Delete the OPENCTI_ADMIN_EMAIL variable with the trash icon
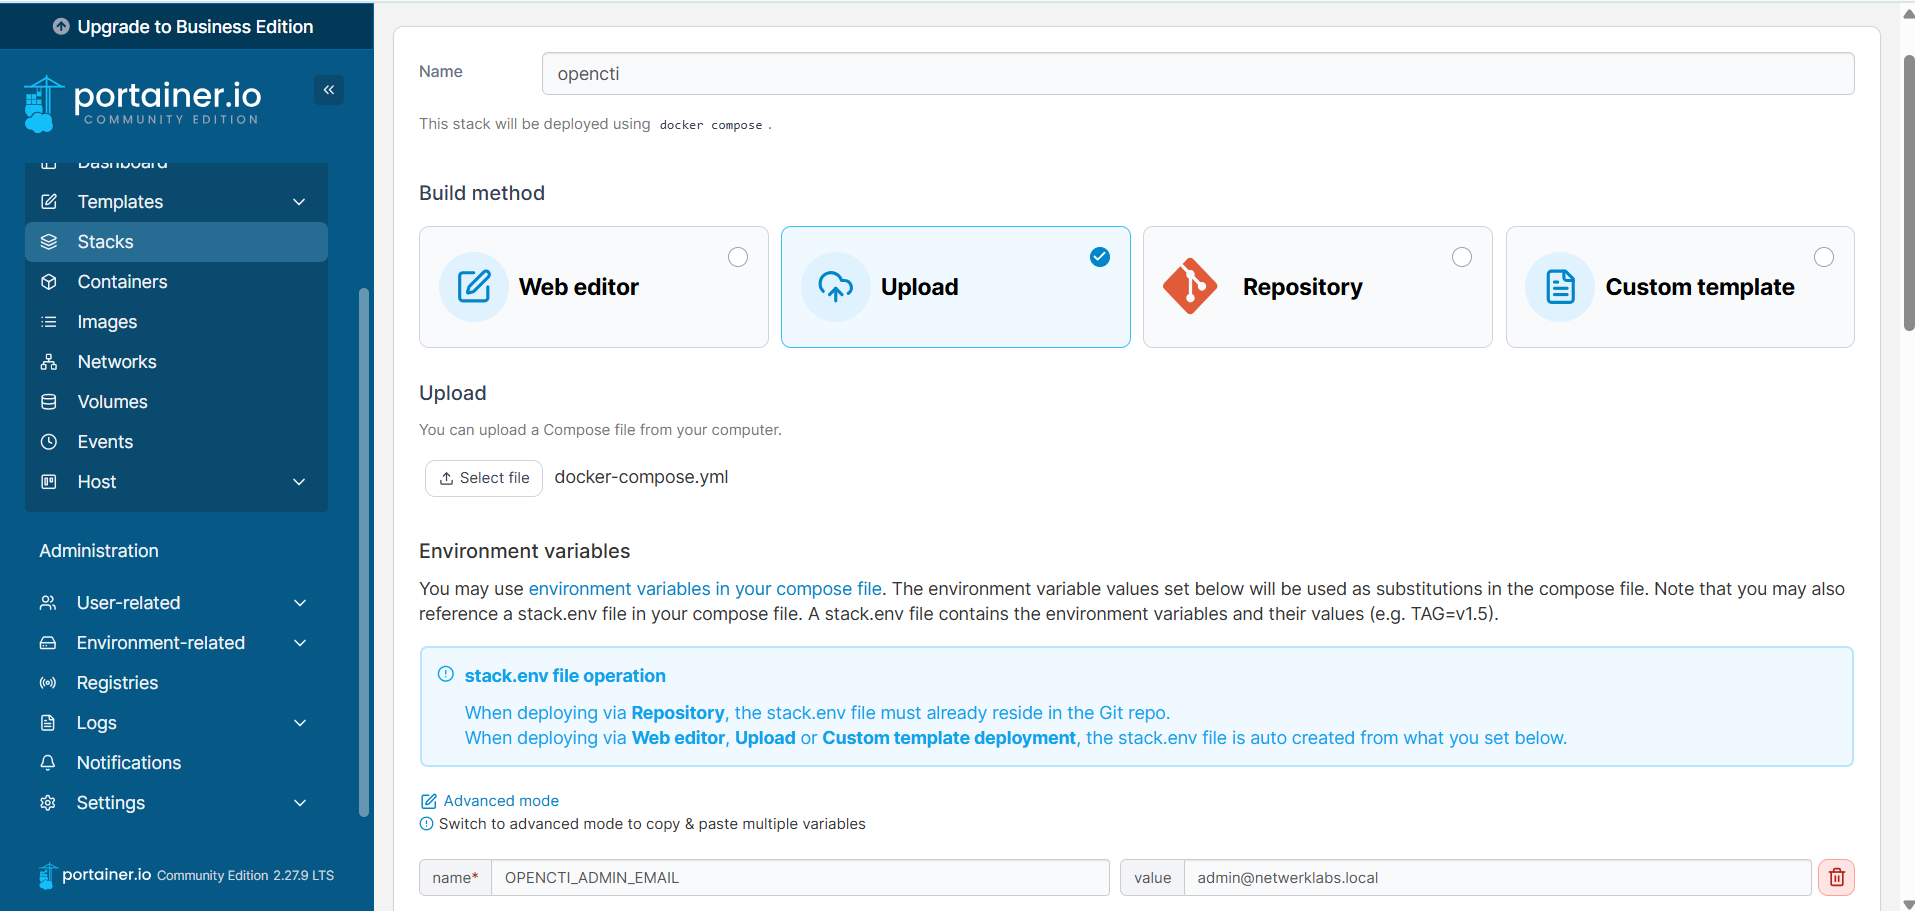This screenshot has height=911, width=1915. pyautogui.click(x=1837, y=878)
